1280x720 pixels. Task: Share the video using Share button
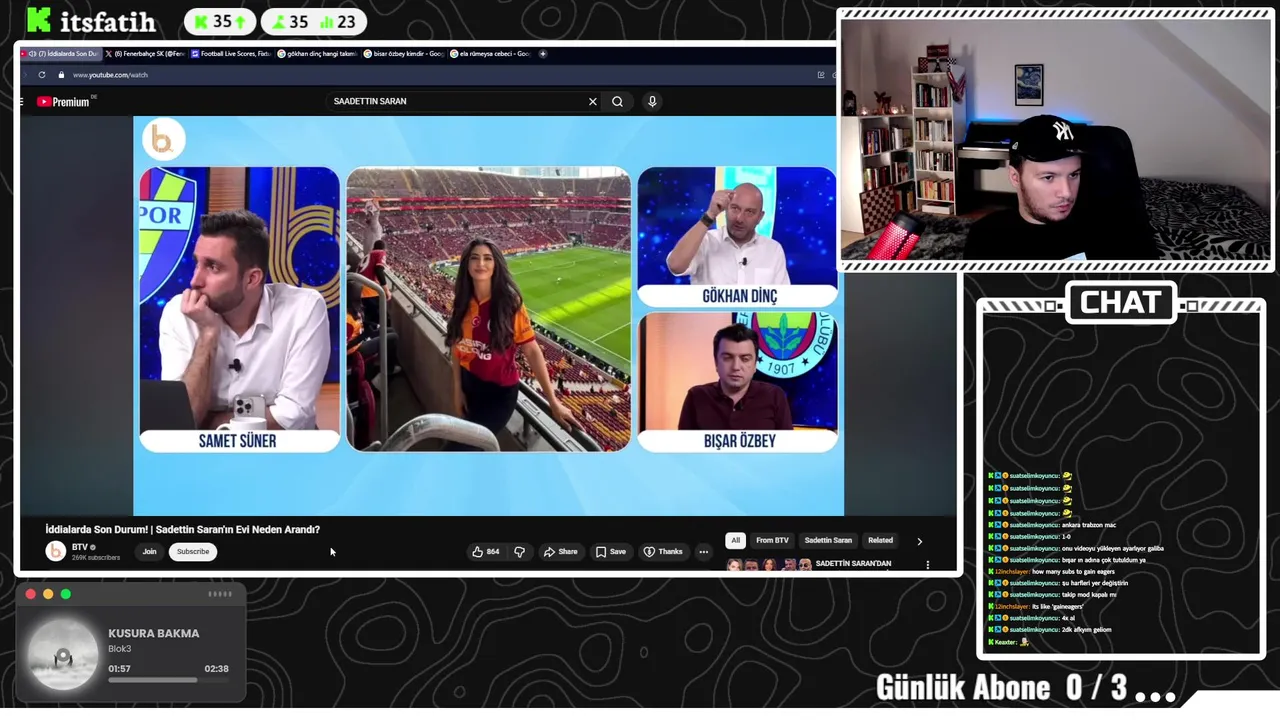[561, 552]
